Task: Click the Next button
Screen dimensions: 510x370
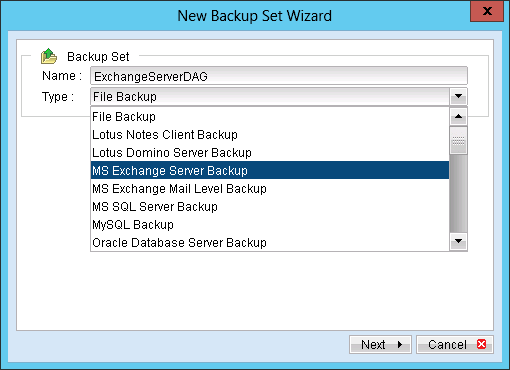Action: tap(380, 344)
